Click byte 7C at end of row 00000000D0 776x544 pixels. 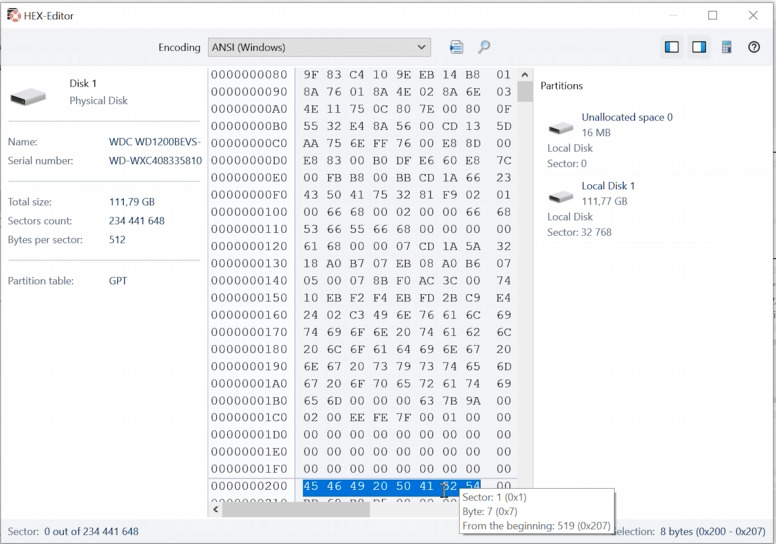504,161
